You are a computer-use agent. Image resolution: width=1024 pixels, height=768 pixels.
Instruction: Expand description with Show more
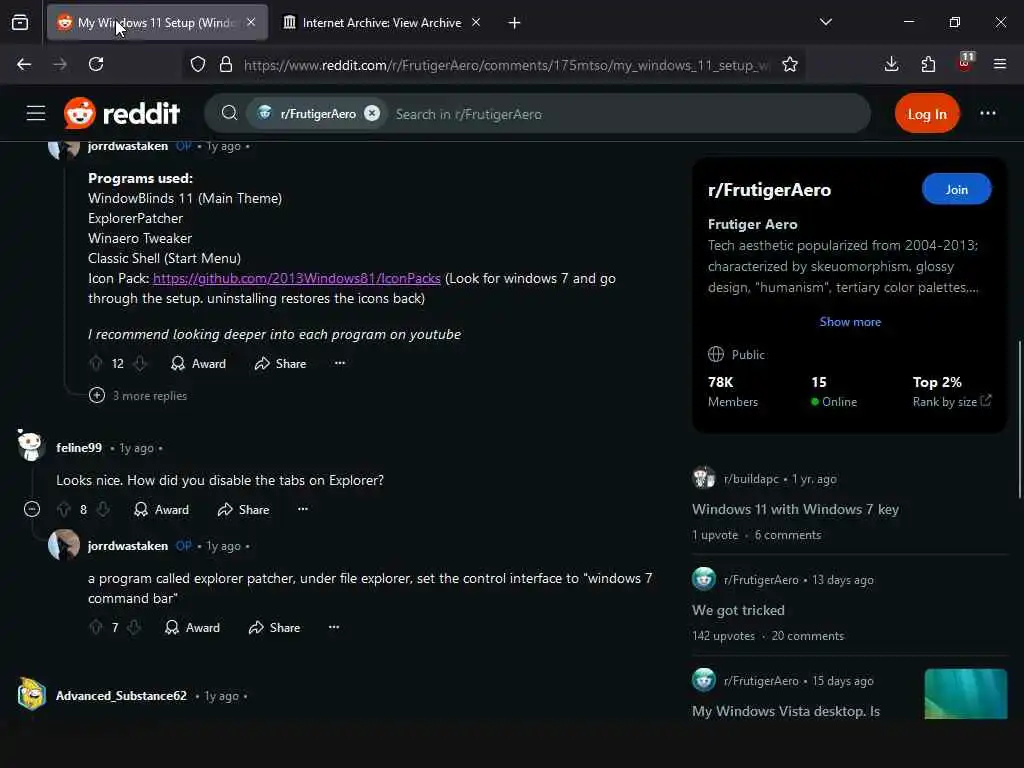850,322
